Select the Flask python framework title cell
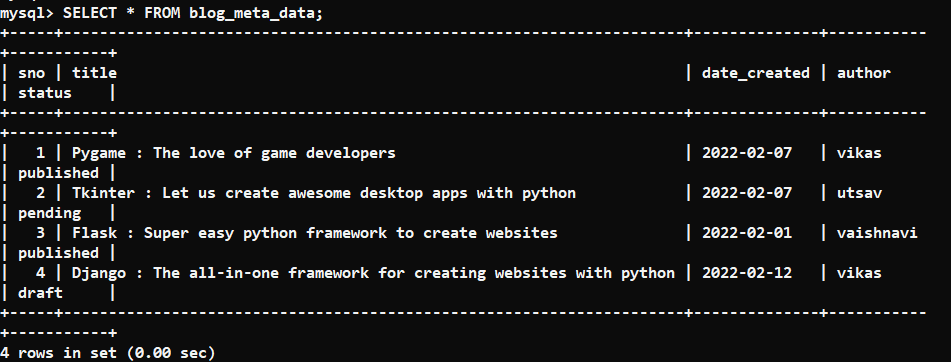951x362 pixels. point(315,233)
